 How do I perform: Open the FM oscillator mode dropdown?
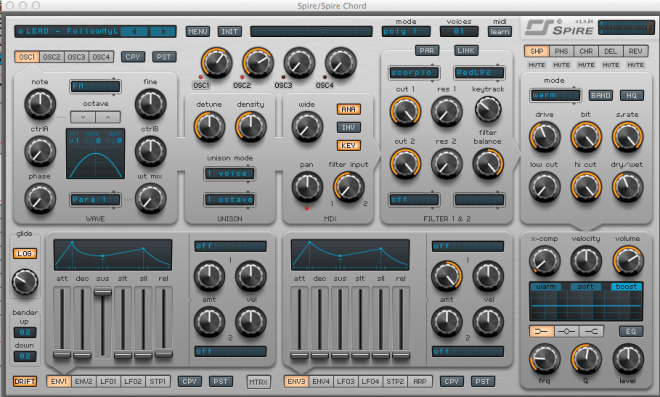tap(95, 86)
